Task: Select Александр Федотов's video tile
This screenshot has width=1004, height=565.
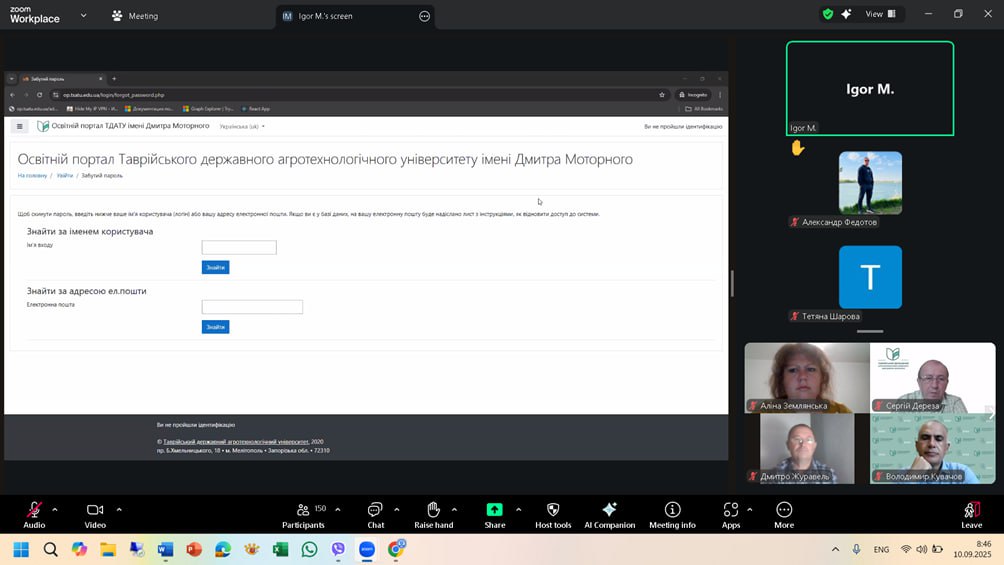Action: 870,183
